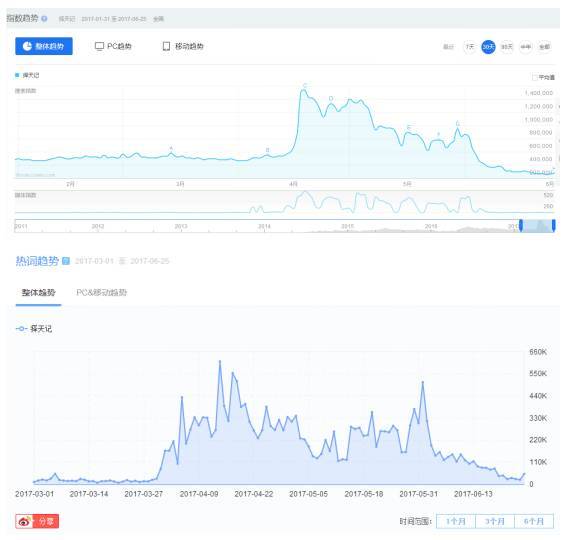Click the monitor icon of PC趋势
The width and height of the screenshot is (567, 540).
click(99, 46)
